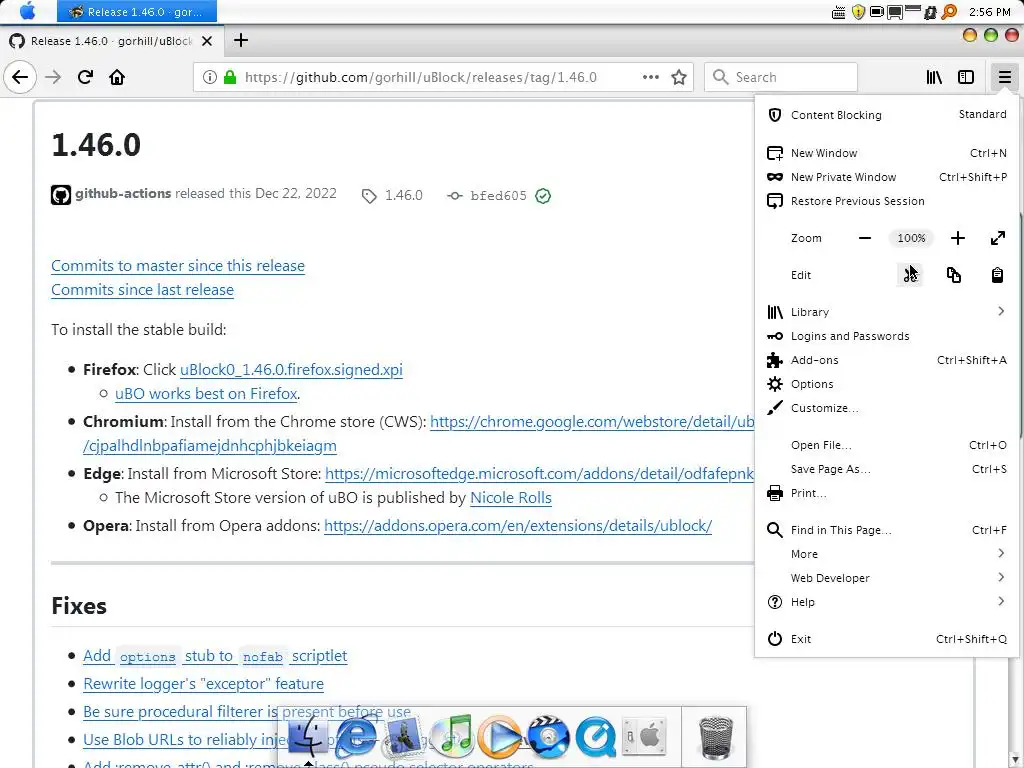Show site information for github.com
The image size is (1024, 768).
(x=210, y=77)
